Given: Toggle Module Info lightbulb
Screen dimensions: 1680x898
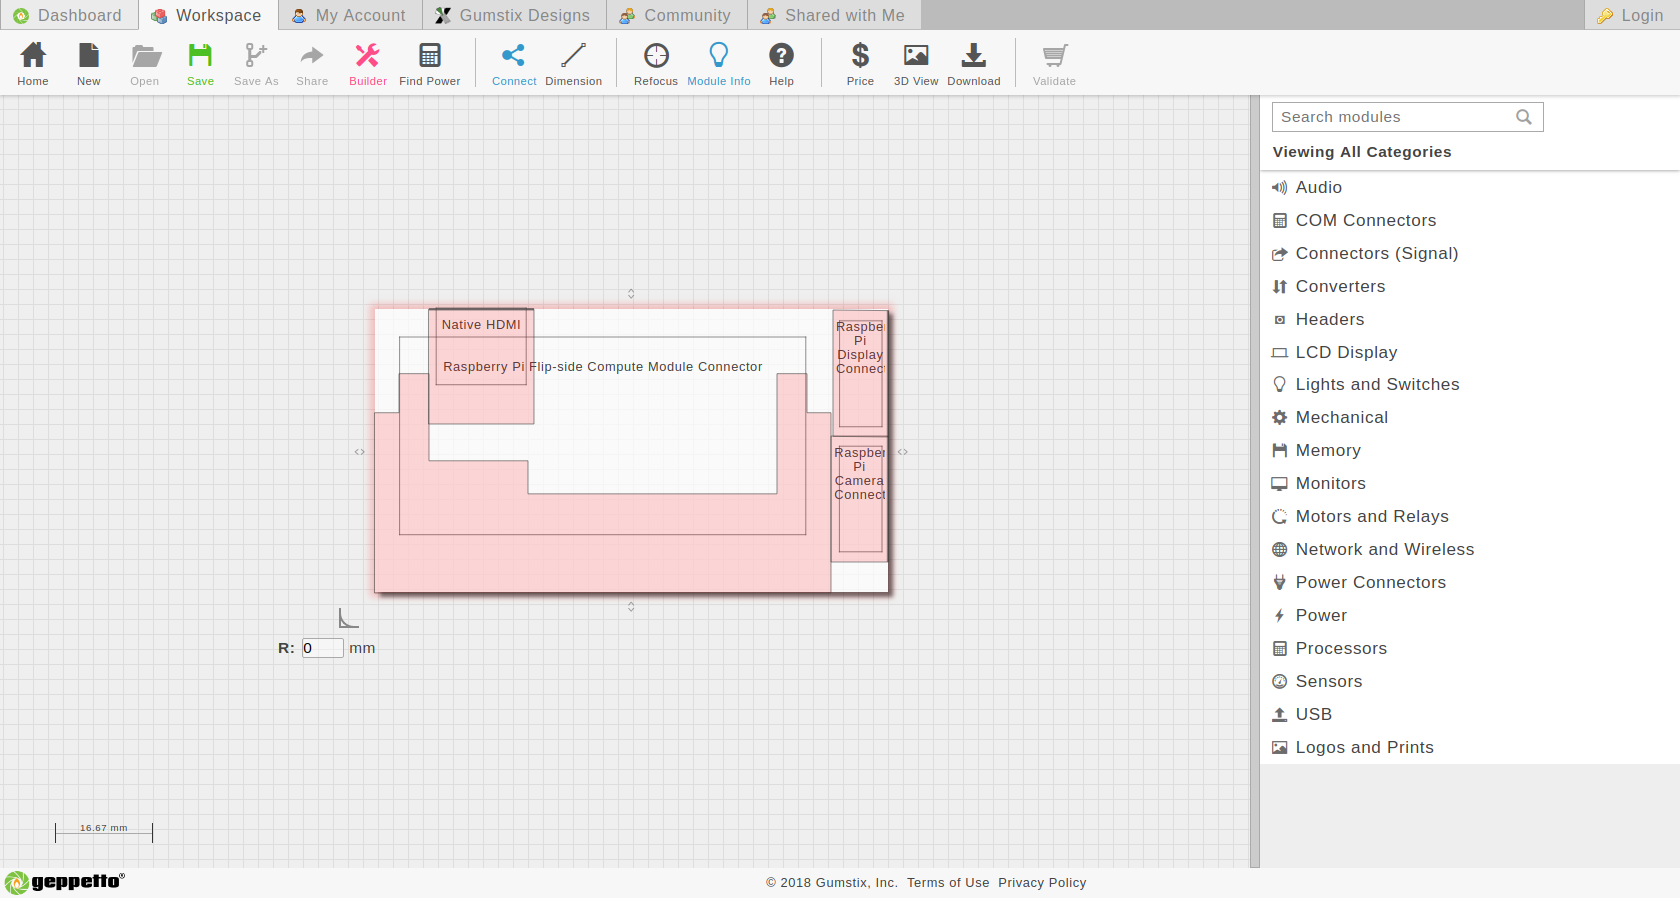Looking at the screenshot, I should pos(719,64).
